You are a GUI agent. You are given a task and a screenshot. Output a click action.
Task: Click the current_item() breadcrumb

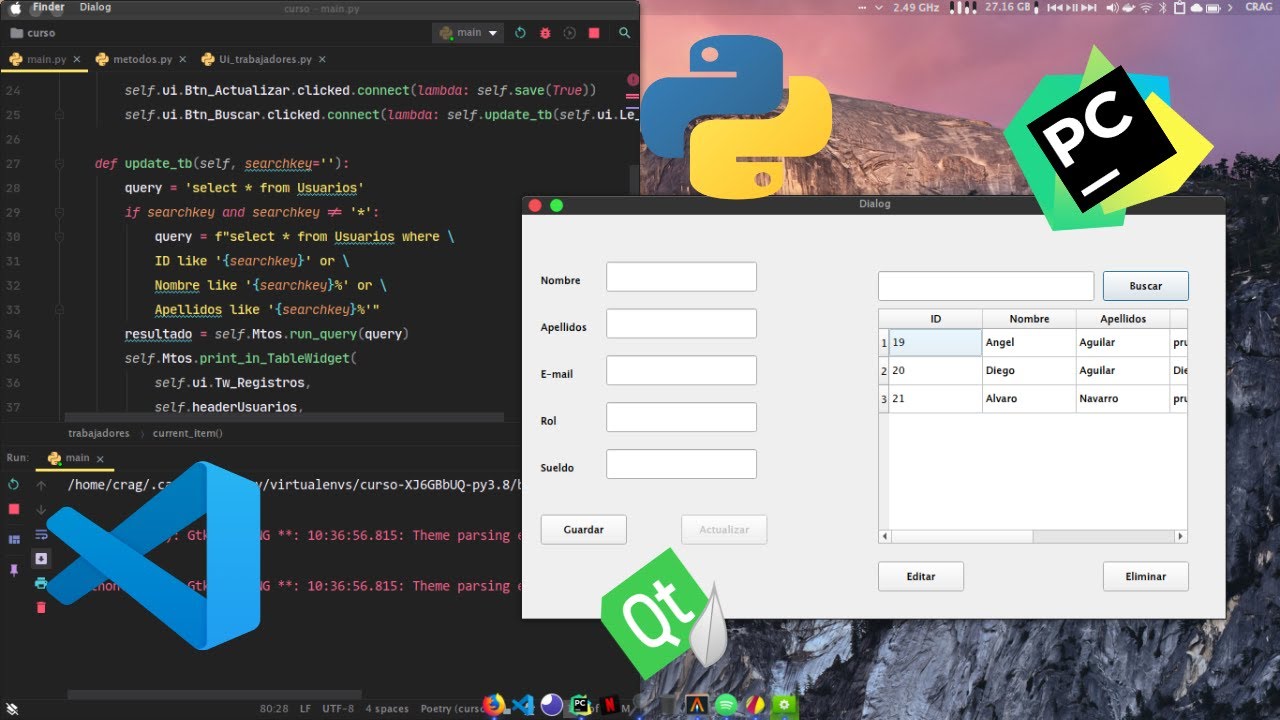[188, 433]
